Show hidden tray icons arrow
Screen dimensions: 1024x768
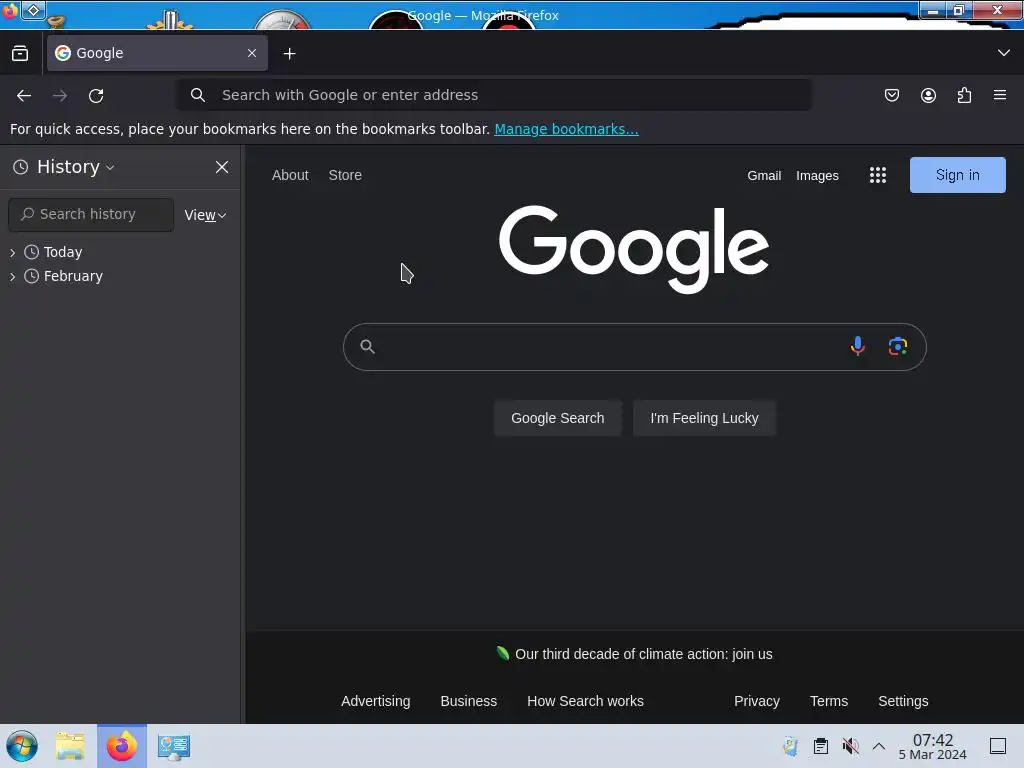tap(879, 746)
